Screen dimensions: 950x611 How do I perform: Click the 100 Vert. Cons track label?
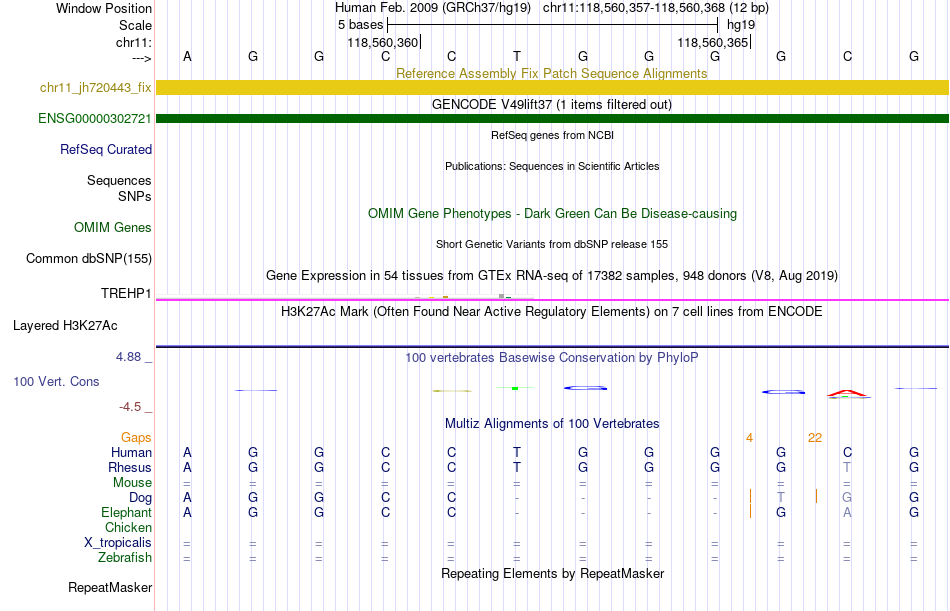[56, 382]
